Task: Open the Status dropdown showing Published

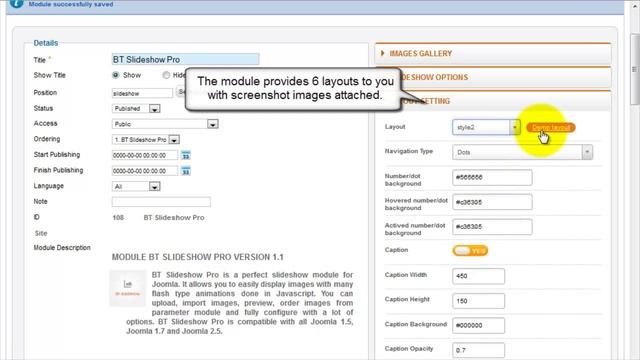Action: click(x=136, y=109)
